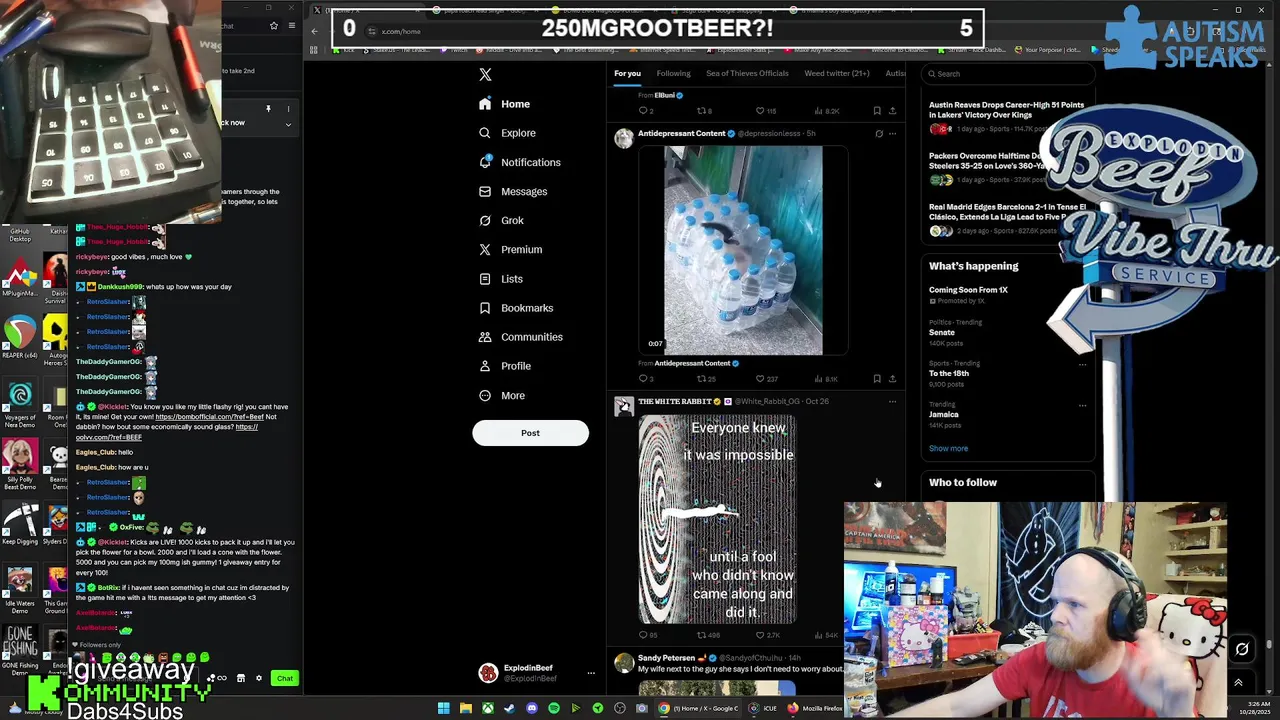Open File Explorer from taskbar

click(465, 708)
